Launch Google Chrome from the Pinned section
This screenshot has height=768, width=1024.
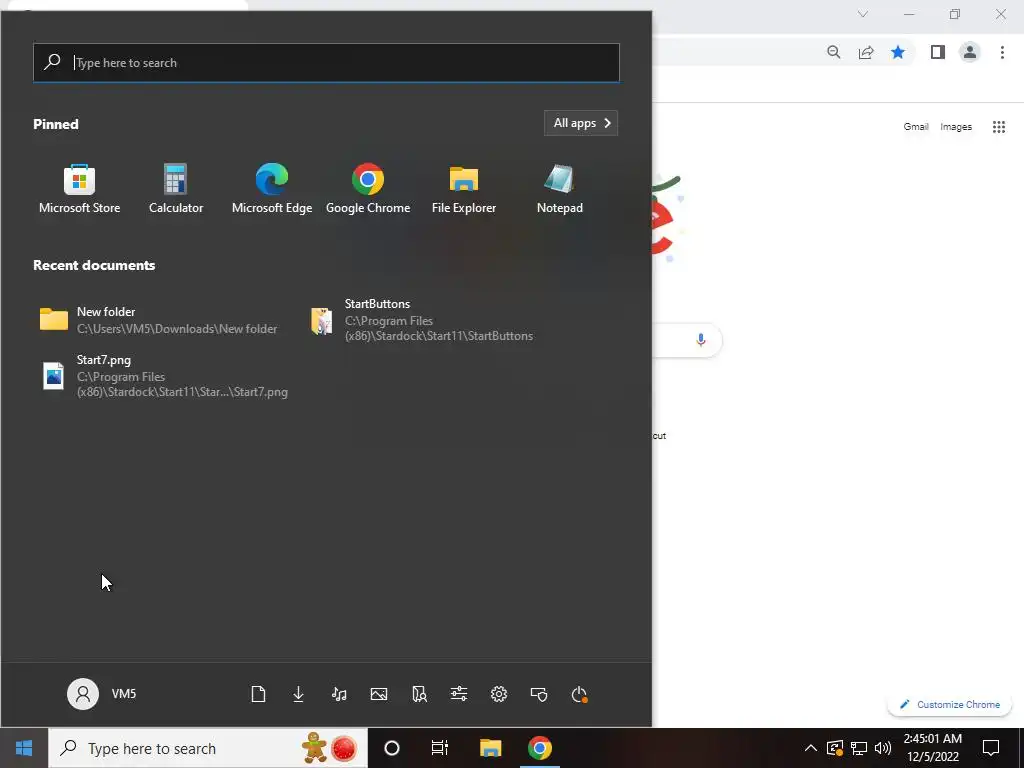(x=368, y=189)
